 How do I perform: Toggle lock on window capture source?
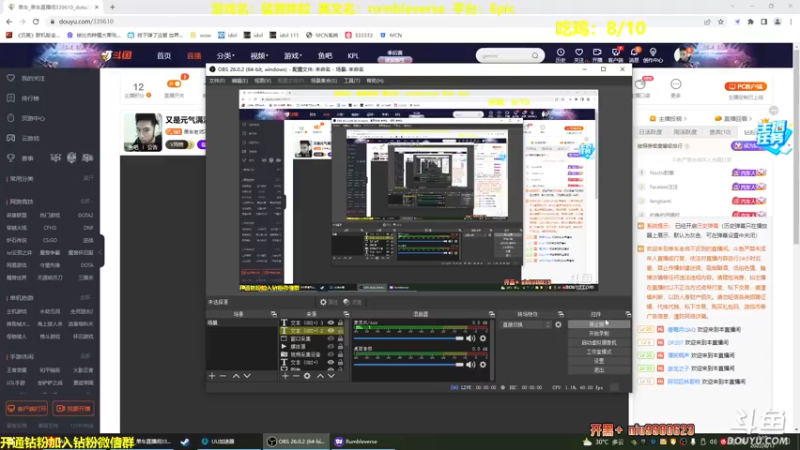340,338
